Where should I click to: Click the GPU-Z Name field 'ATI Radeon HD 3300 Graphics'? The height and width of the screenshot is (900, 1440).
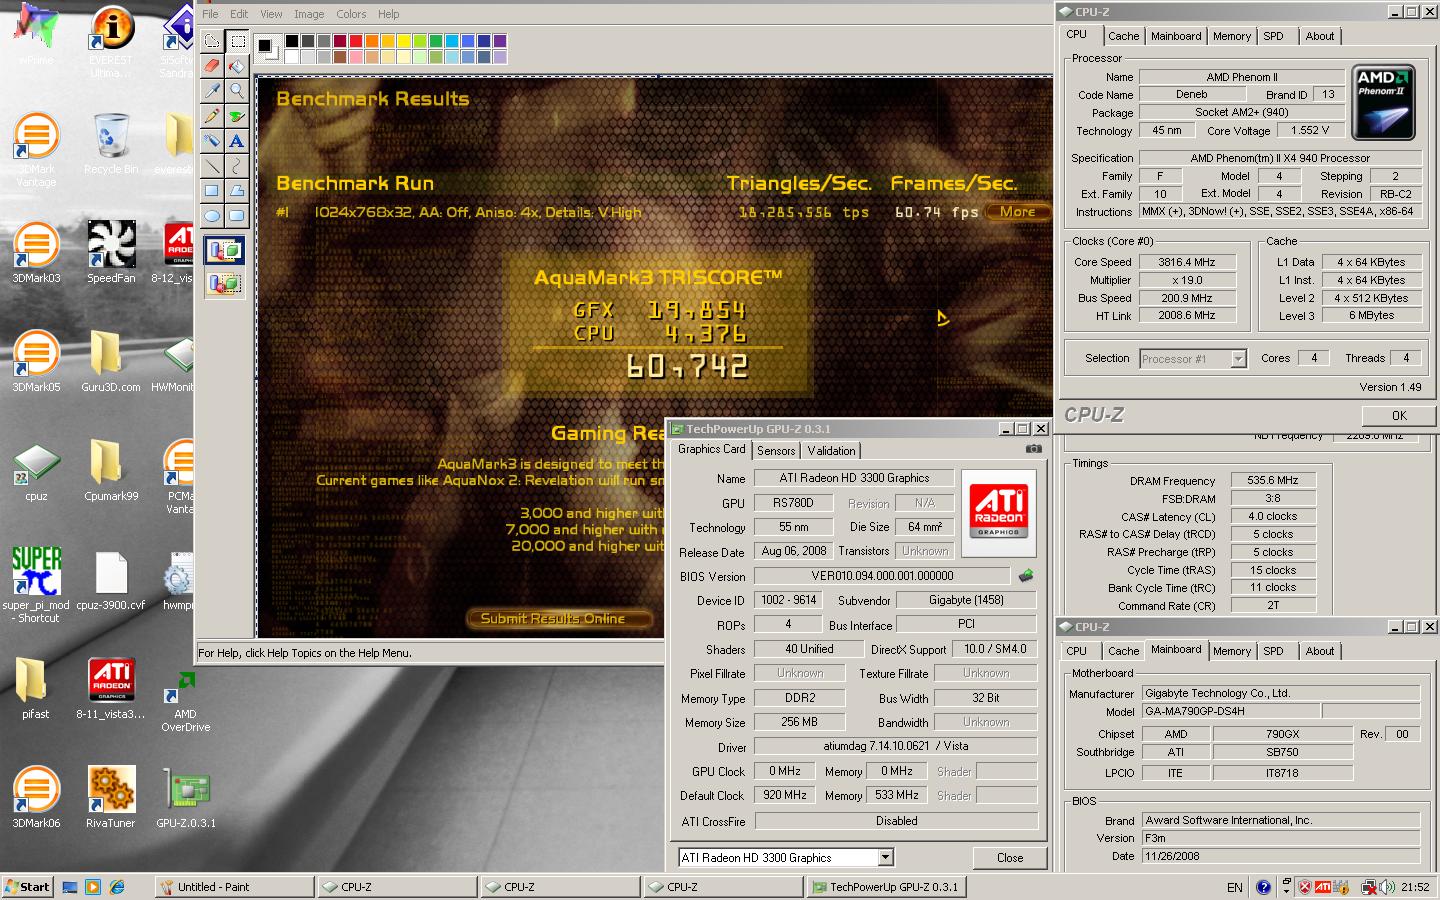tap(854, 478)
